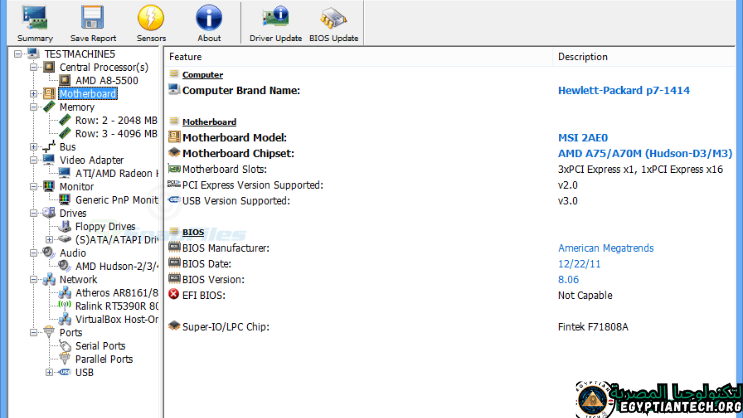
Task: Expand the Motherboard tree node
Action: tap(35, 94)
